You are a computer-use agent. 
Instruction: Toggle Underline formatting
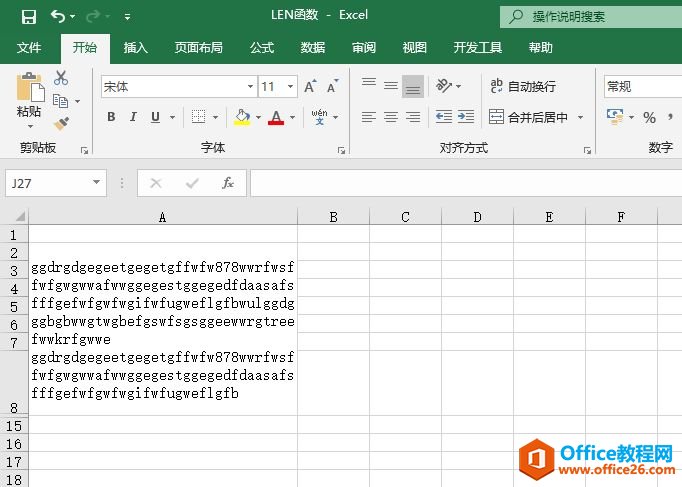tap(155, 117)
